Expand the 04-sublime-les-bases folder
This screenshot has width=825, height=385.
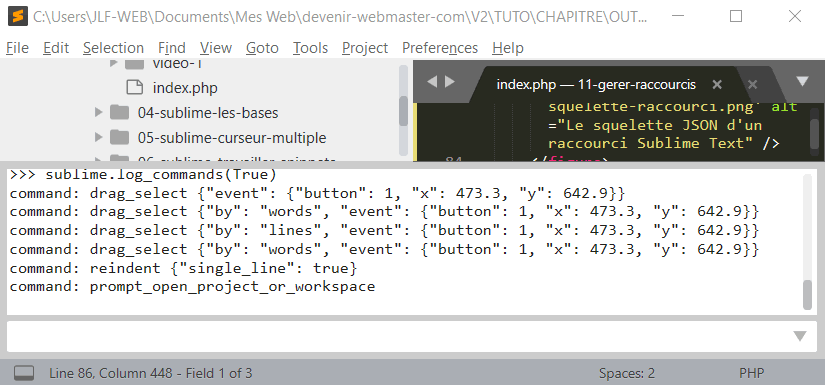point(98,113)
